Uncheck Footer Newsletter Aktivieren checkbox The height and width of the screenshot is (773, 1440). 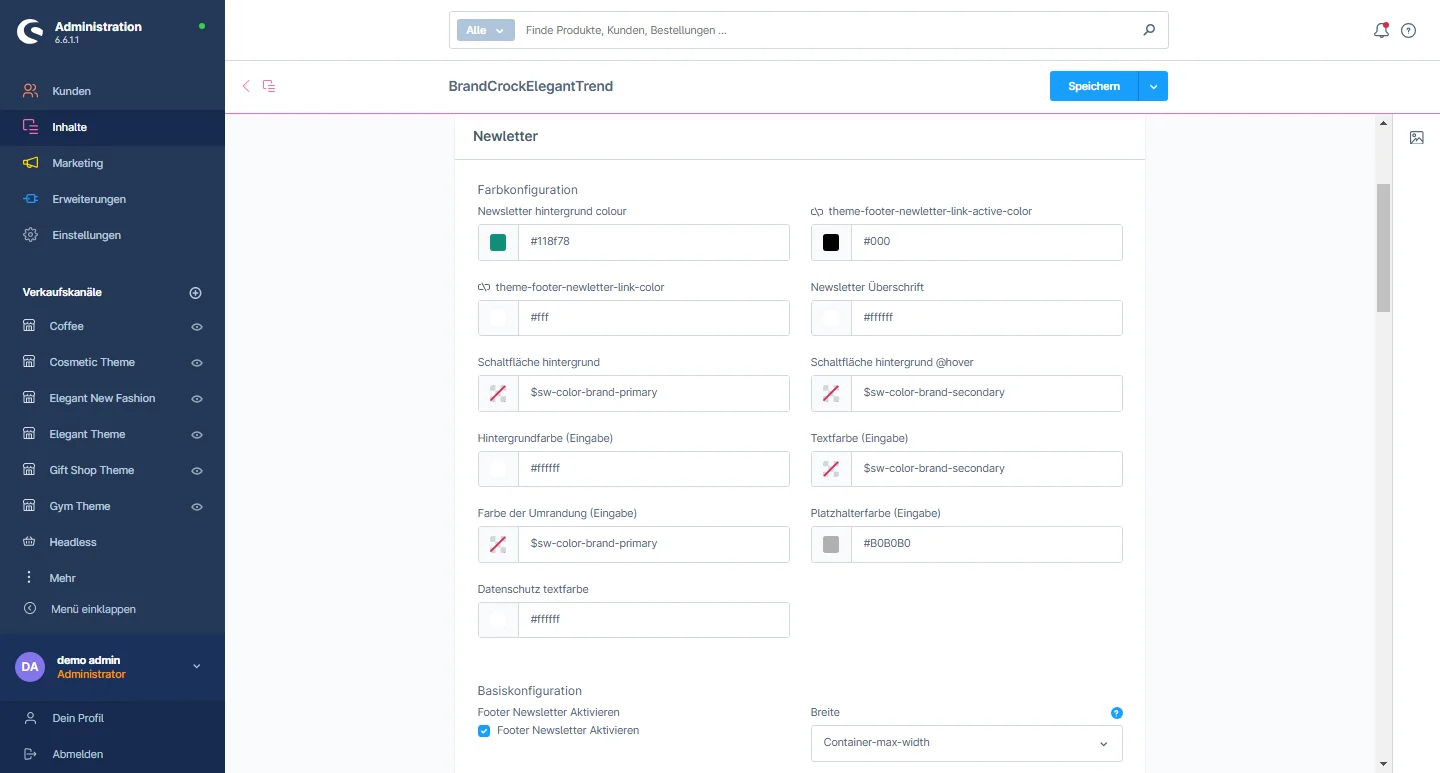point(484,731)
